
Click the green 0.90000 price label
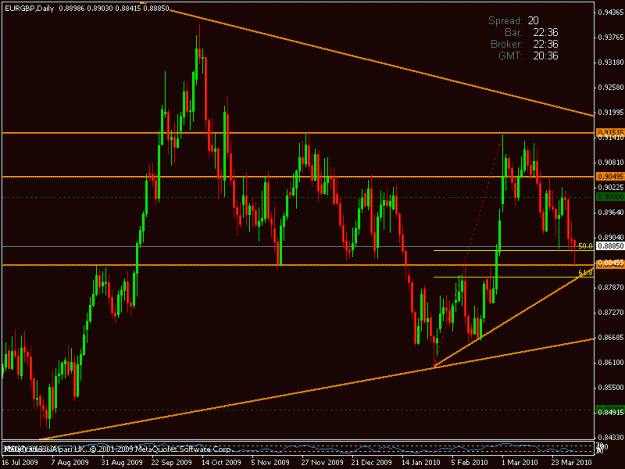coord(610,197)
